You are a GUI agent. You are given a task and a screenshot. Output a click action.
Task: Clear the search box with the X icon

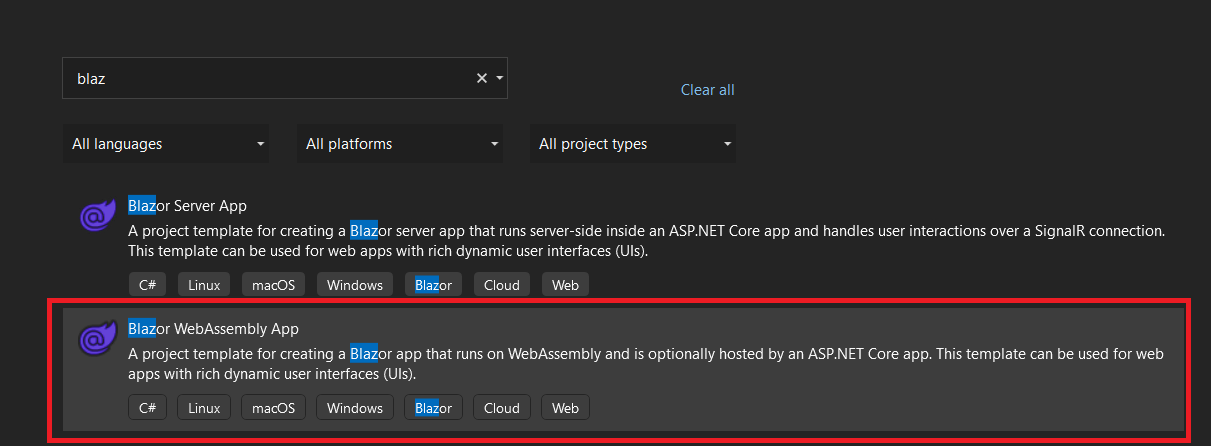[x=481, y=78]
